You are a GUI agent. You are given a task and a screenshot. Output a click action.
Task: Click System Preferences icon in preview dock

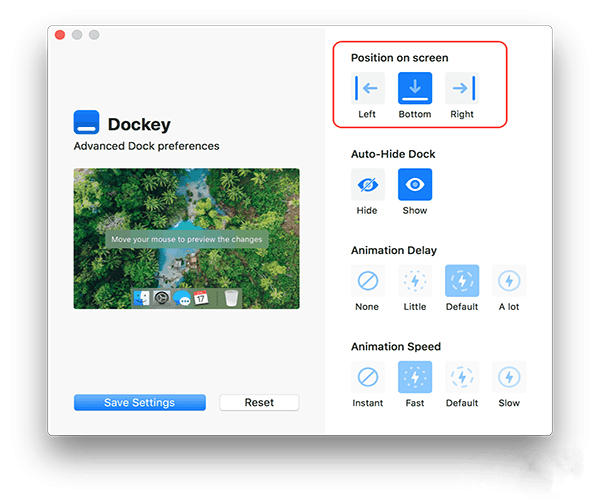click(x=161, y=298)
